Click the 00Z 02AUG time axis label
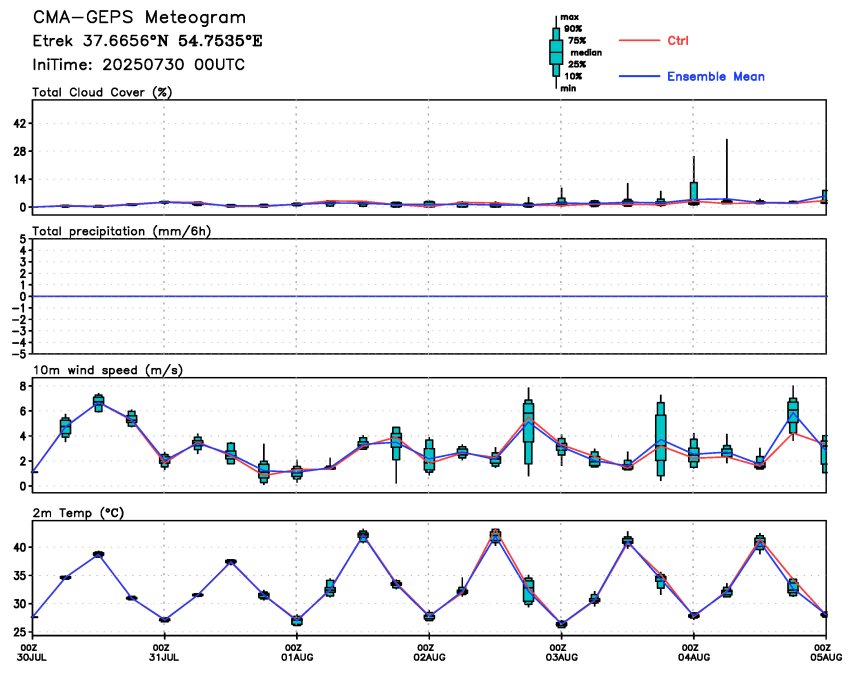 429,652
